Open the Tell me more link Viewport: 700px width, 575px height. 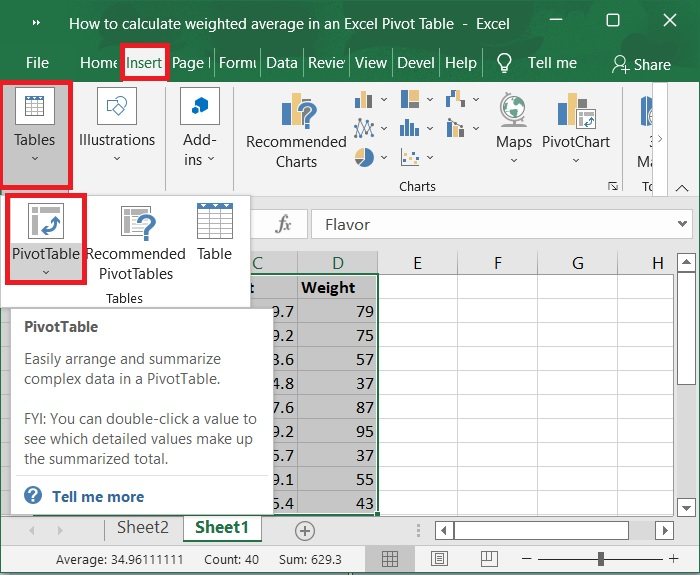click(x=98, y=496)
